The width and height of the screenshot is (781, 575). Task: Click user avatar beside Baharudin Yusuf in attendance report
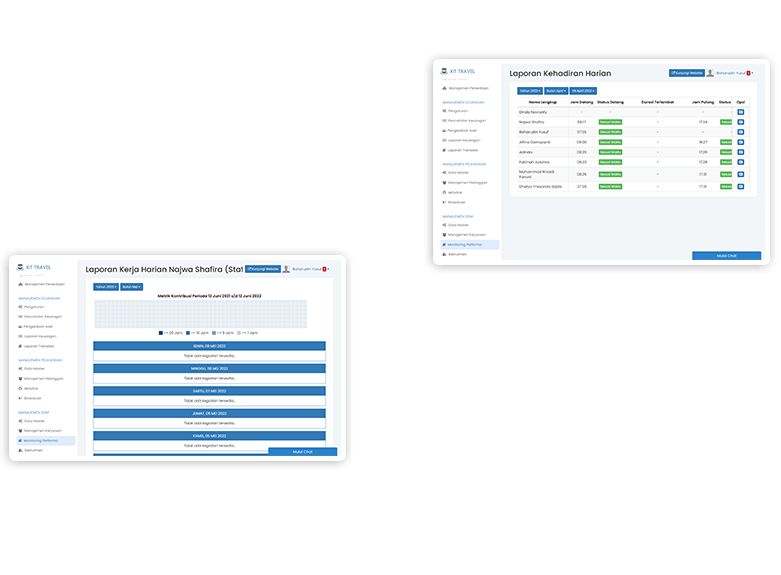[x=710, y=73]
